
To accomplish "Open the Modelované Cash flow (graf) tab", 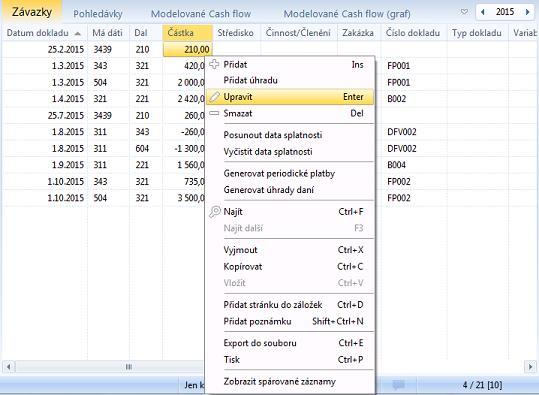I will [x=347, y=14].
